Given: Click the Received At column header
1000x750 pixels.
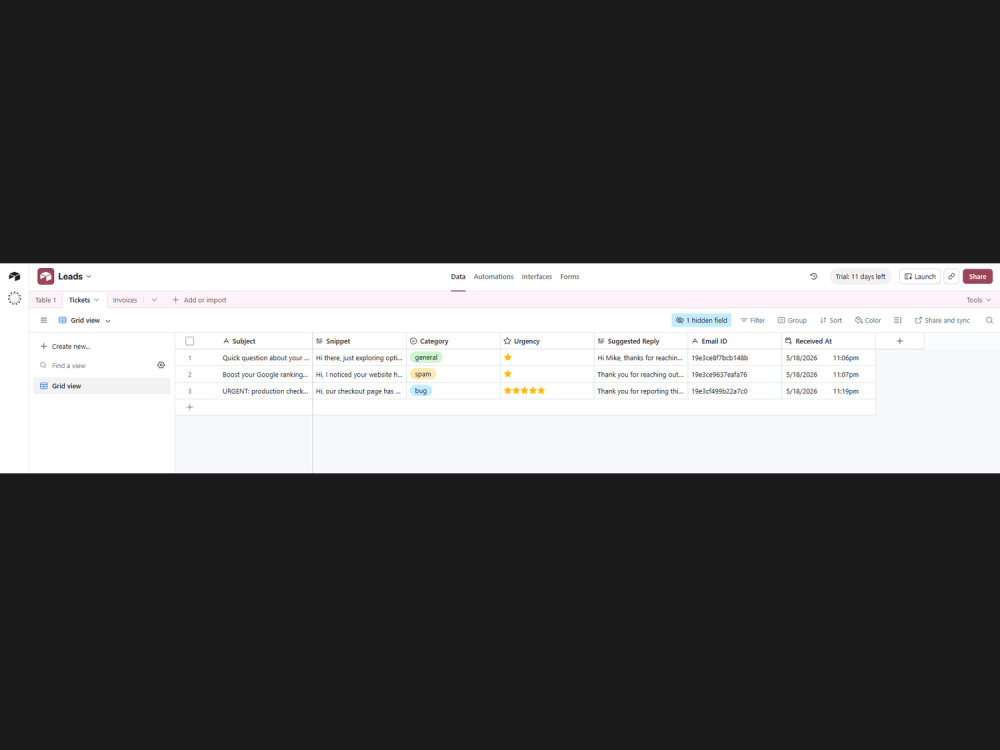Looking at the screenshot, I should [828, 341].
